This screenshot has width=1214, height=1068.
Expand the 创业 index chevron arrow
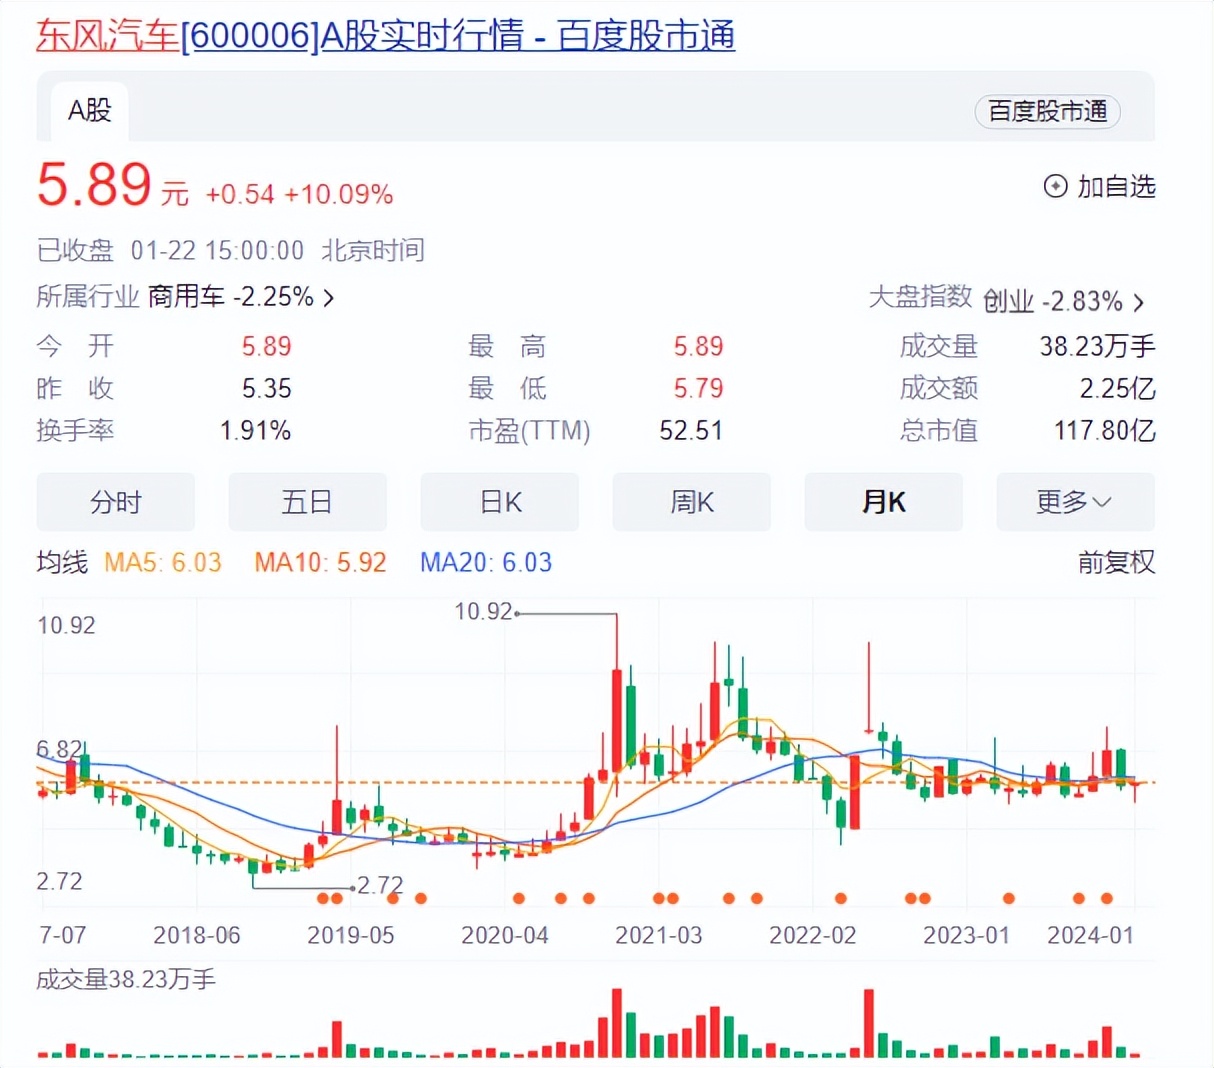coord(1138,302)
